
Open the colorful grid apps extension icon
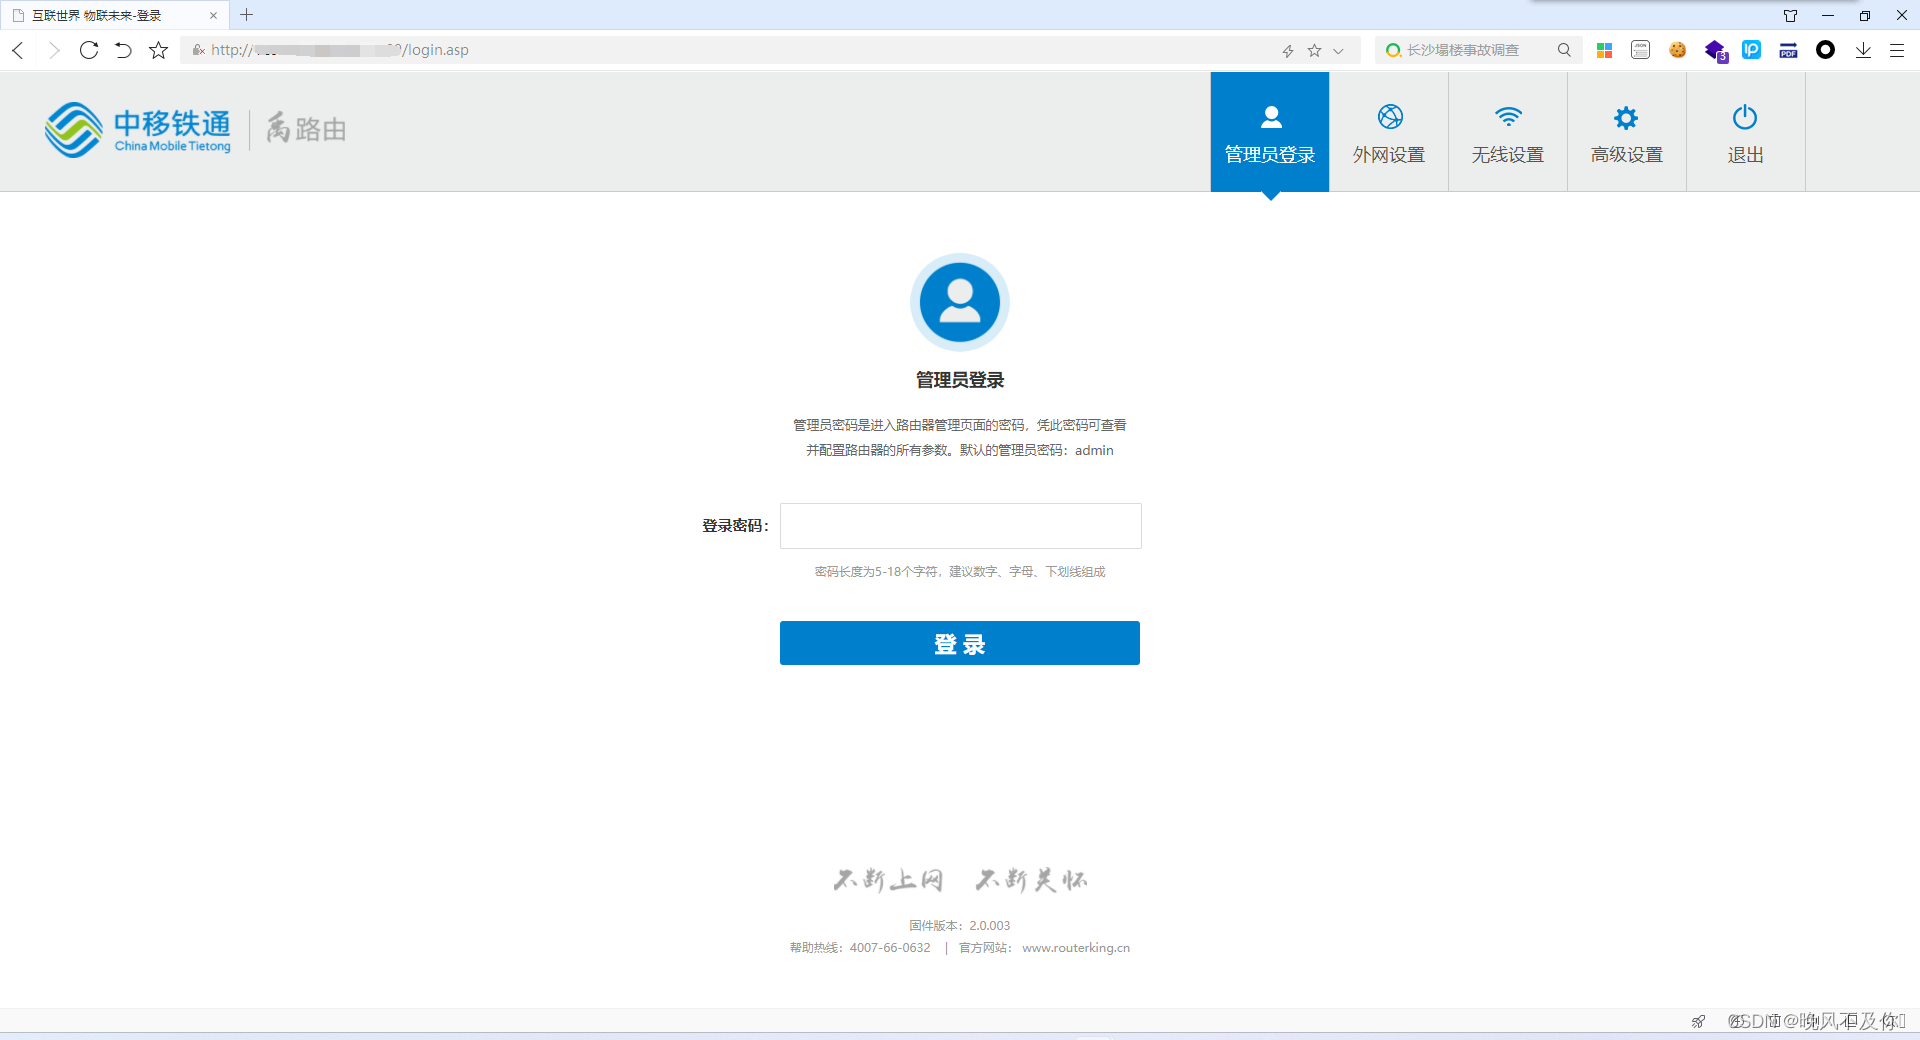[x=1604, y=50]
